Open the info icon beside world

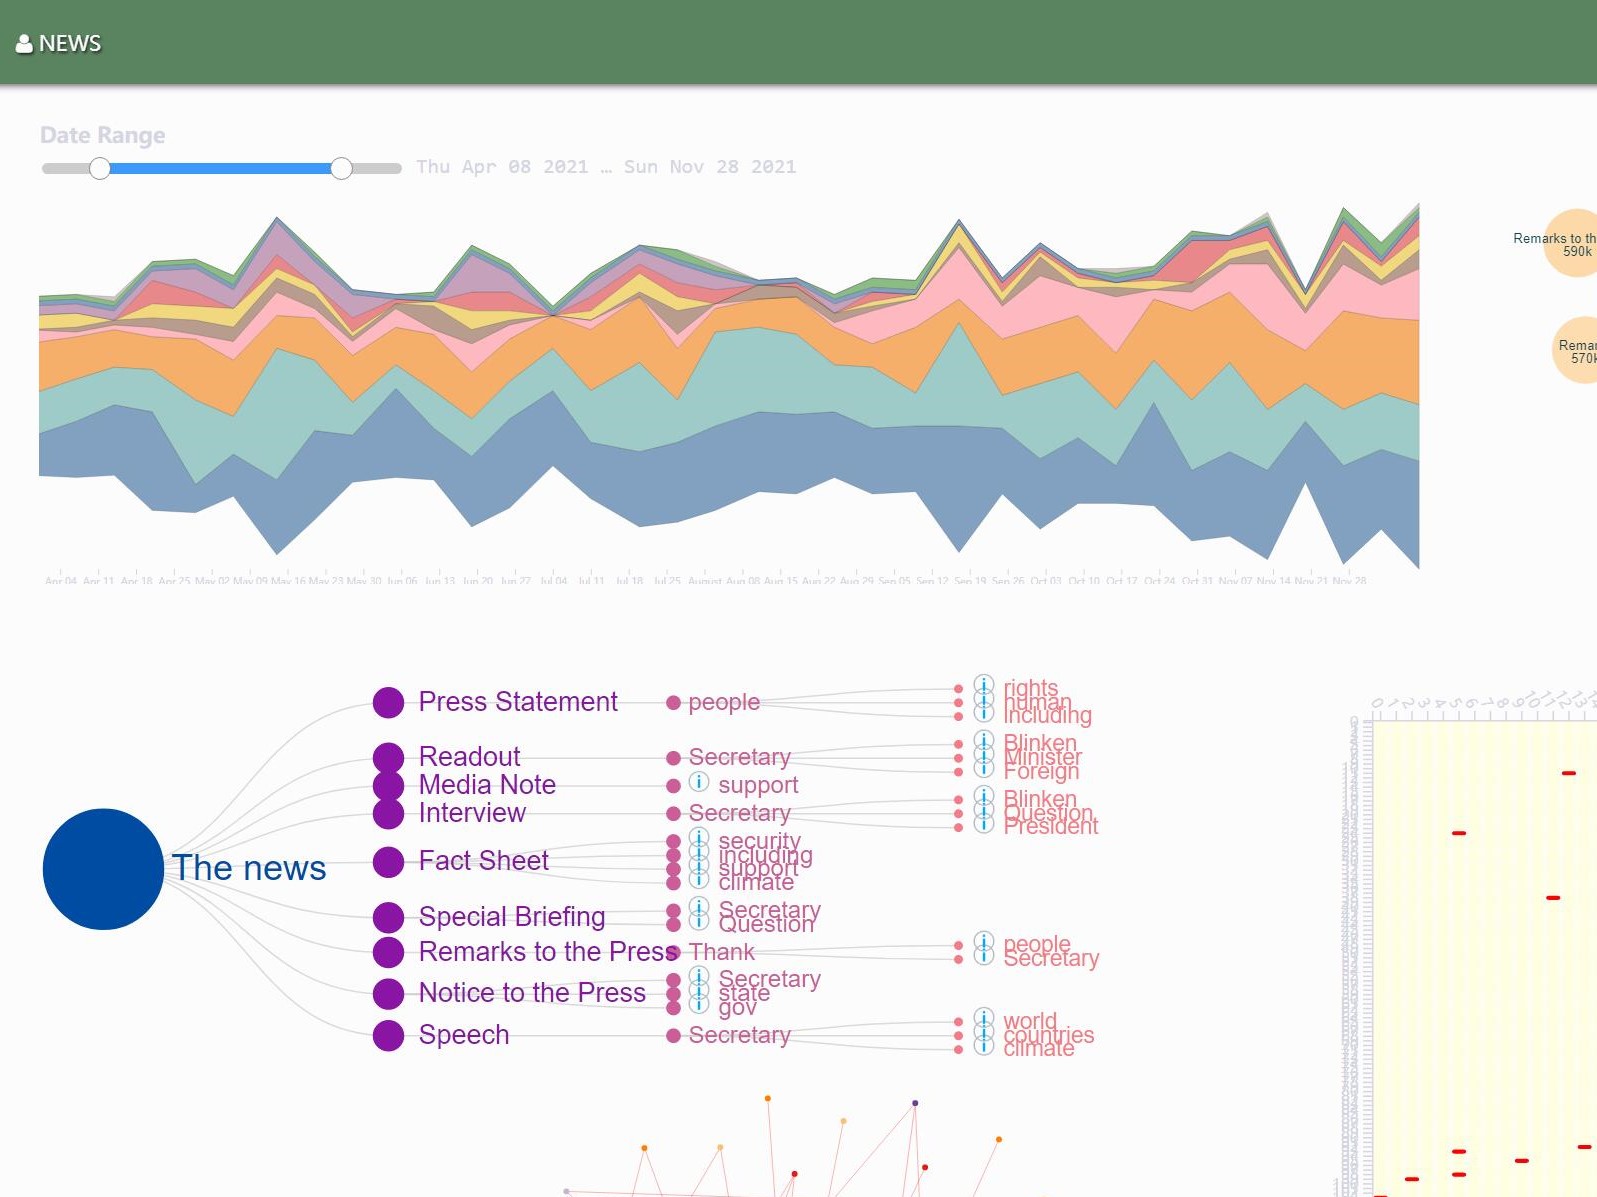point(984,1018)
